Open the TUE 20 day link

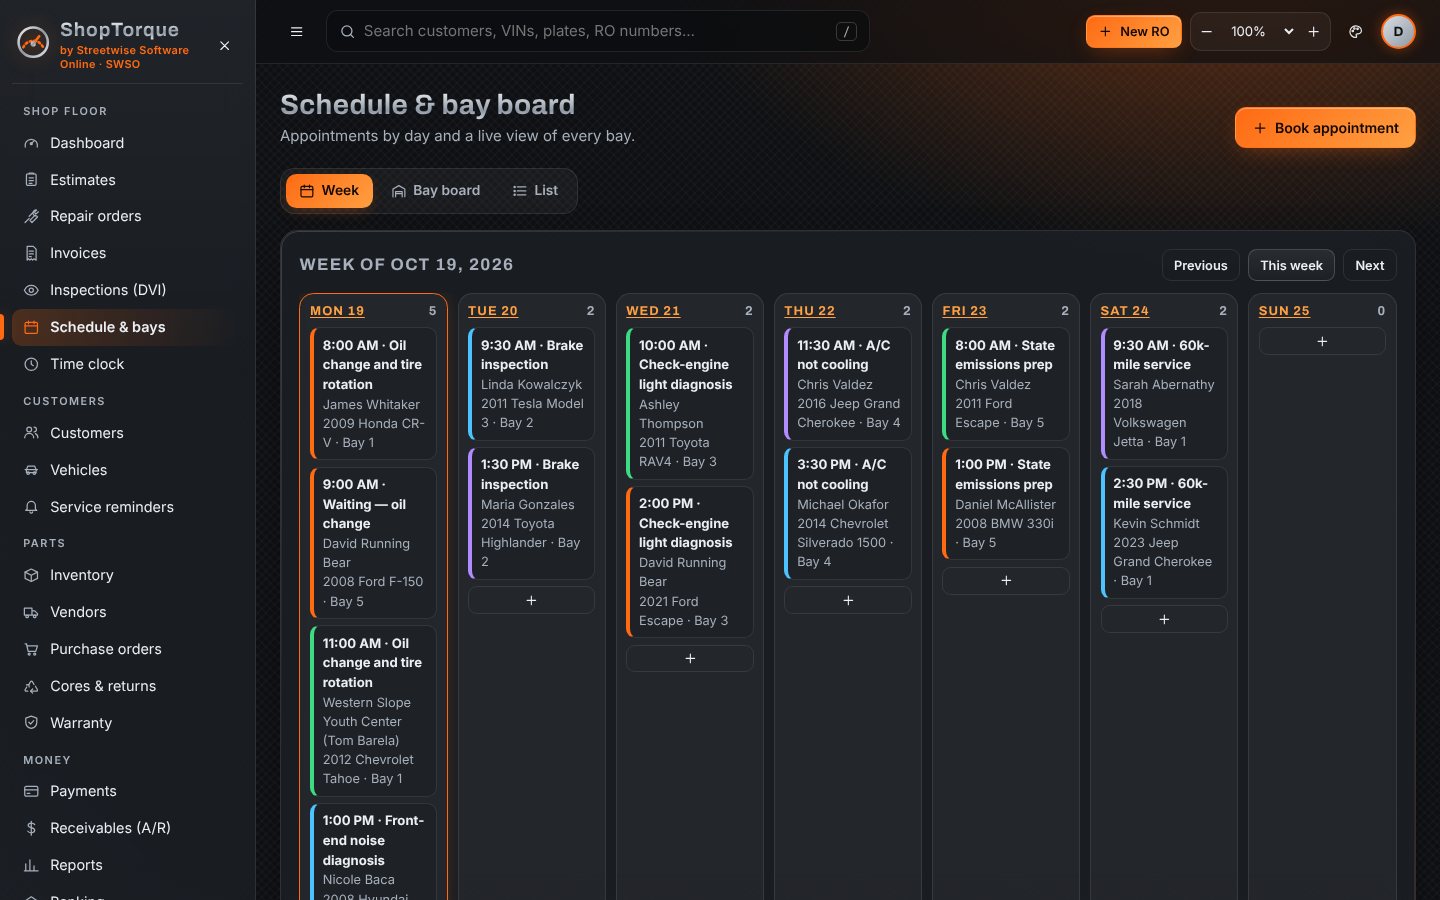coord(493,311)
